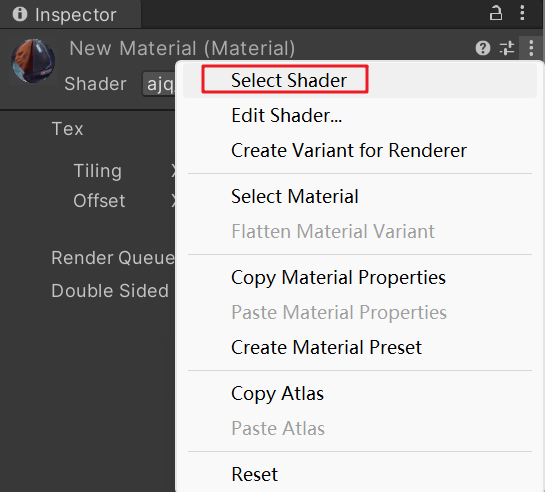Click the Render Queue label
This screenshot has height=492, width=545.
[113, 258]
